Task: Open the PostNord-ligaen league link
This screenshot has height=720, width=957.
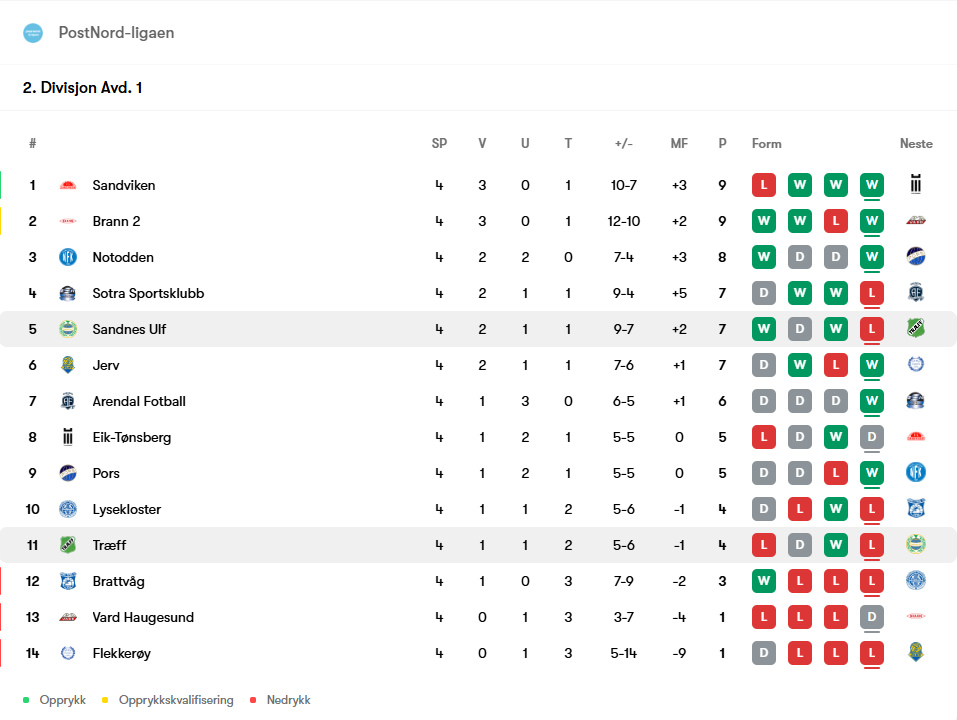Action: coord(116,33)
